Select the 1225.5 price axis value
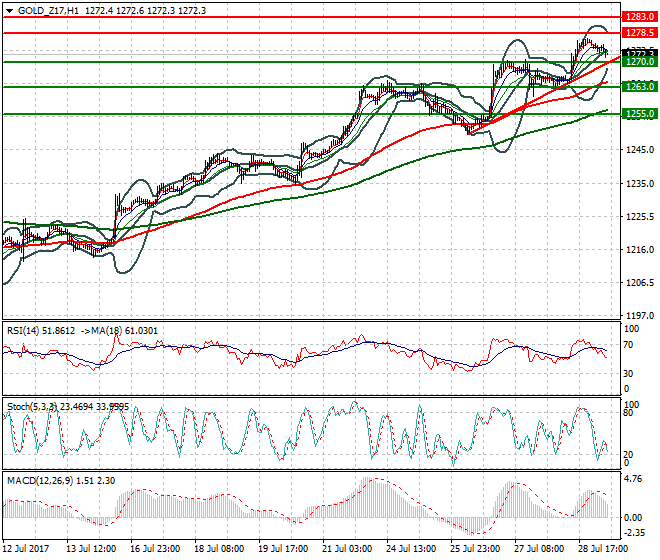 pyautogui.click(x=640, y=216)
